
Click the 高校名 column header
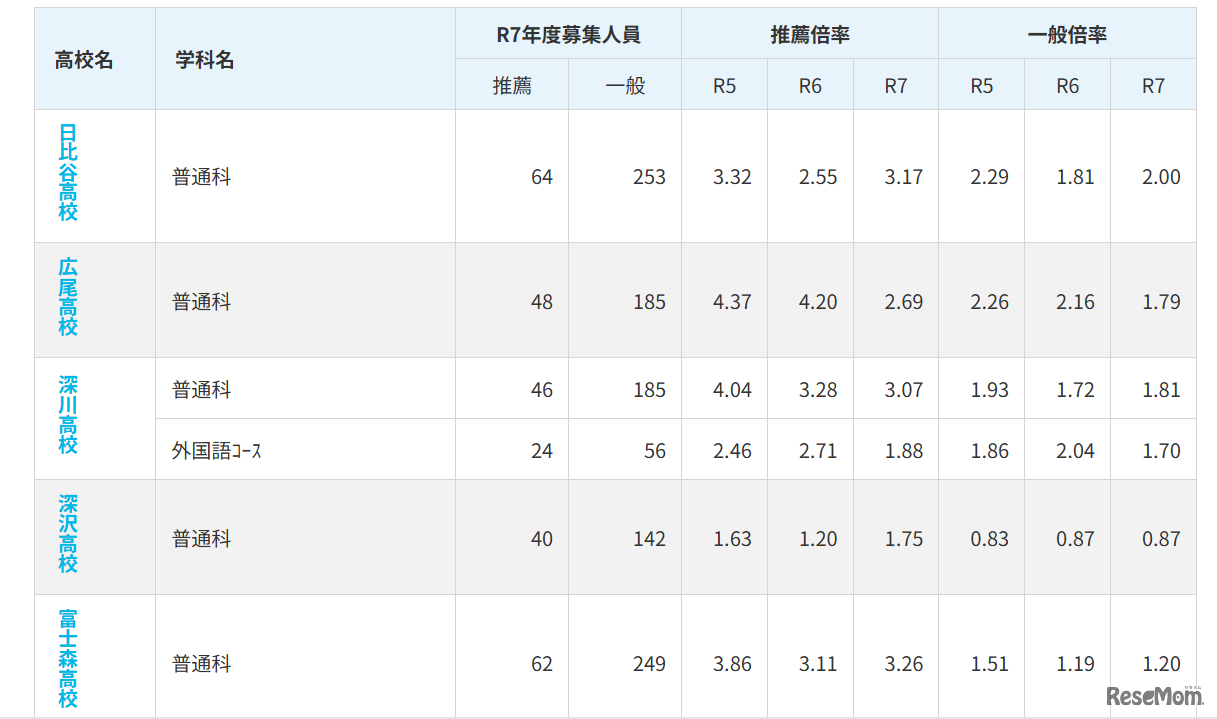point(84,60)
